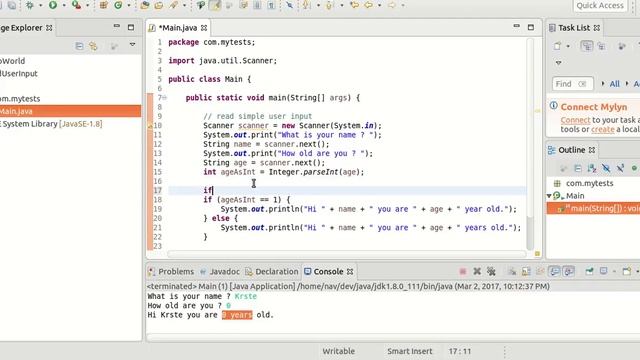Switch to the Declaration tab
640x360 pixels.
pos(272,271)
